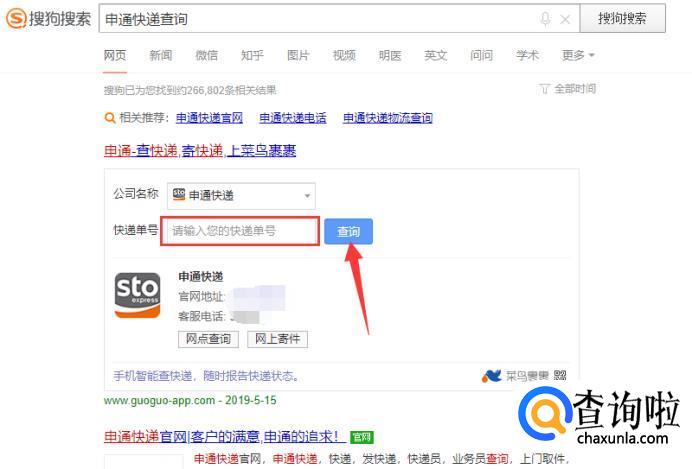Click the 网上寄件 button
The width and height of the screenshot is (692, 469).
[278, 339]
